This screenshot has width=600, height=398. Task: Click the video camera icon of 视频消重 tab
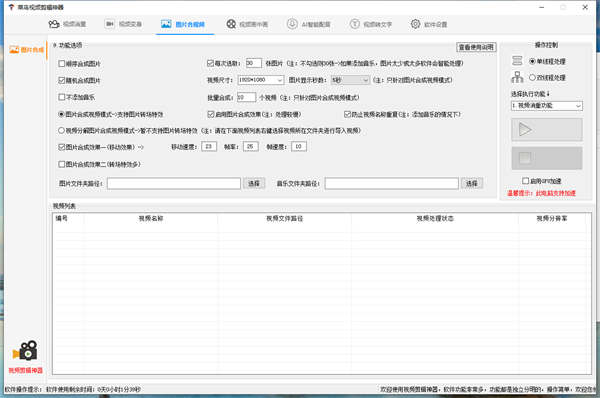click(54, 24)
